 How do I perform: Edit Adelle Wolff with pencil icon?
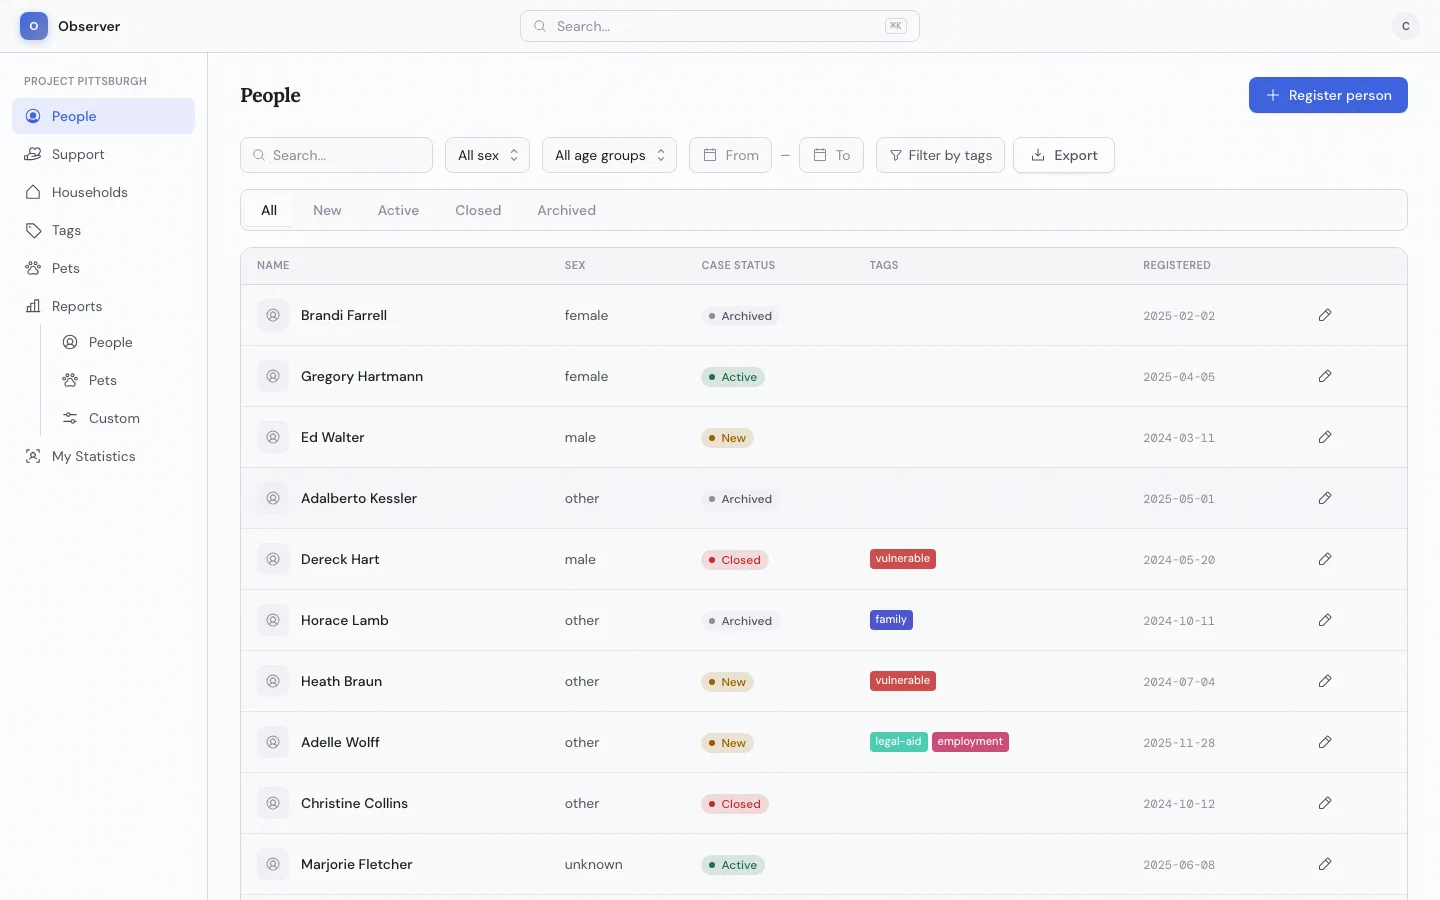[x=1325, y=742]
